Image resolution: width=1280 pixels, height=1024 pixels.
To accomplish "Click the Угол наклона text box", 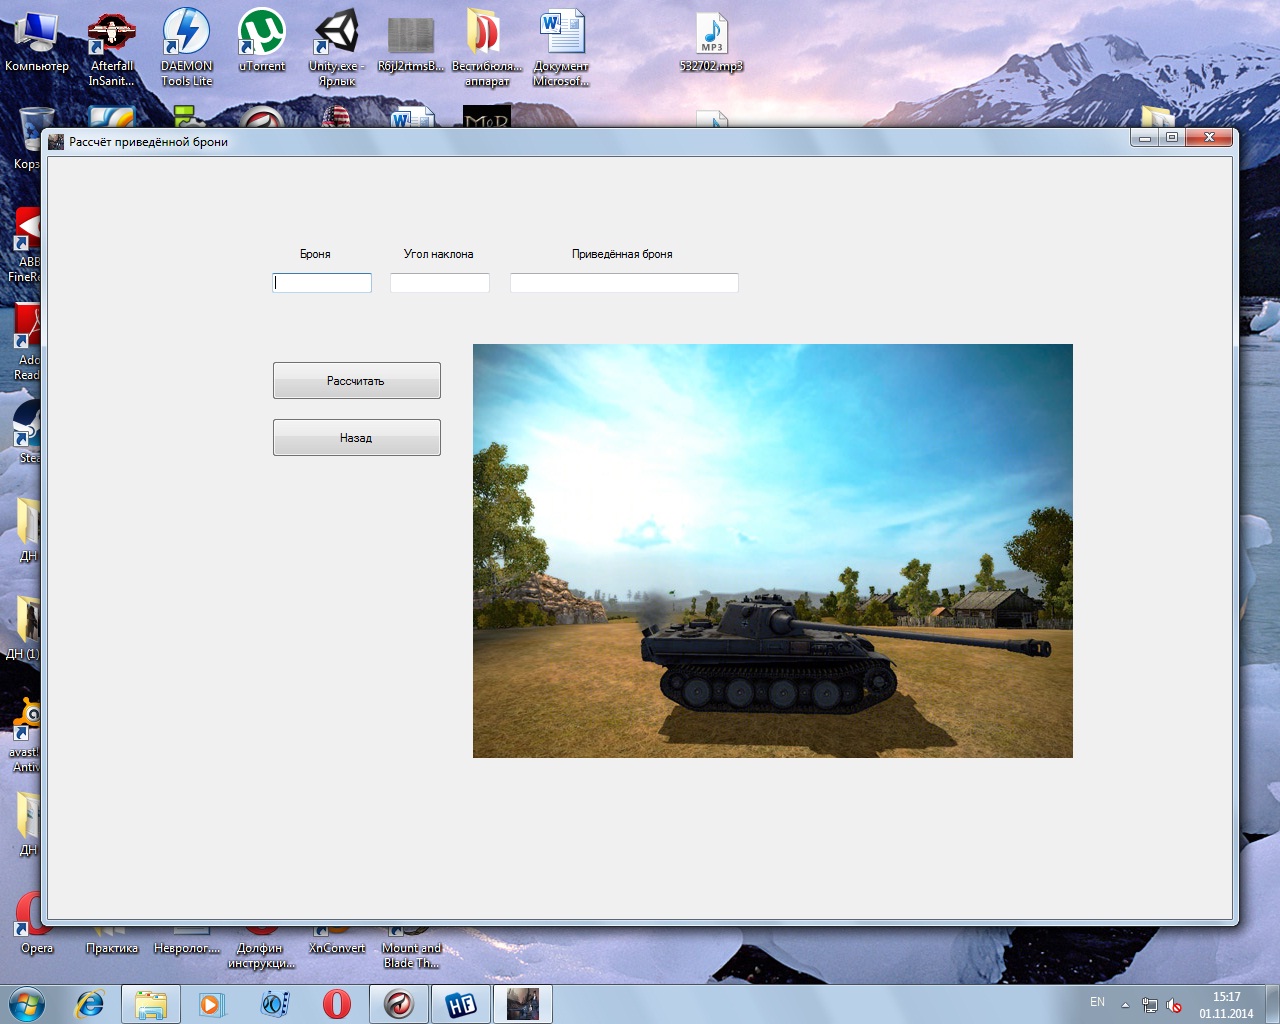I will (x=439, y=283).
